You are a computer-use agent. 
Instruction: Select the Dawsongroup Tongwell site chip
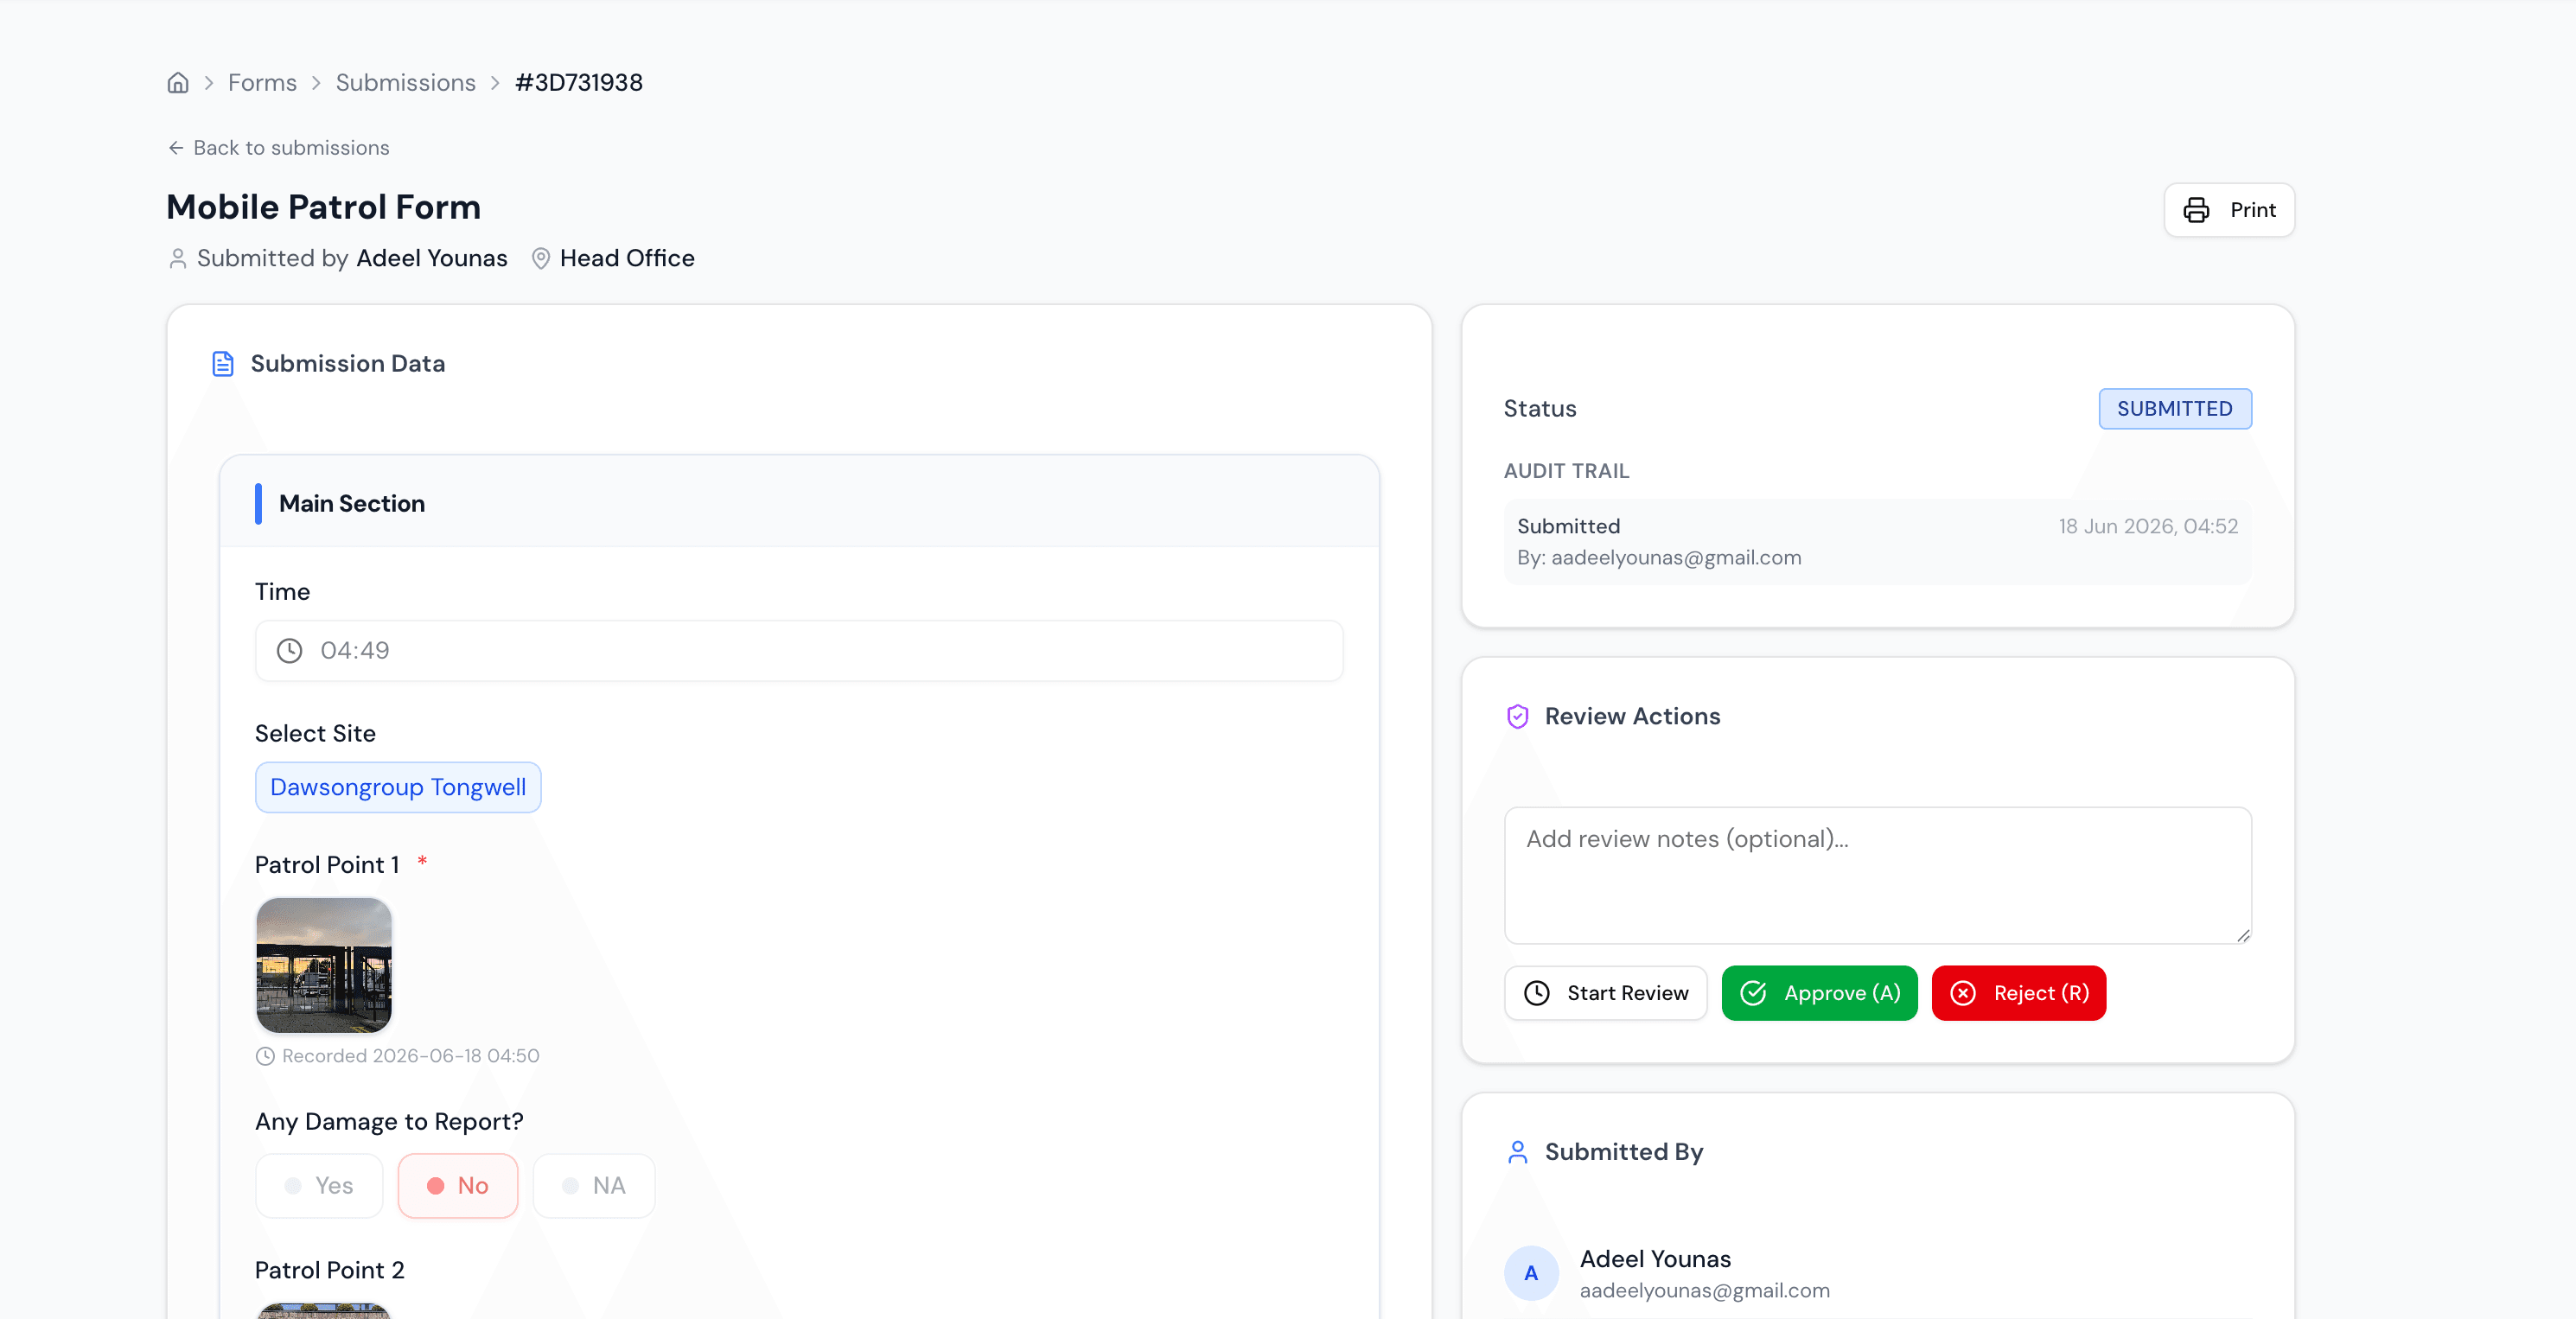(x=398, y=788)
